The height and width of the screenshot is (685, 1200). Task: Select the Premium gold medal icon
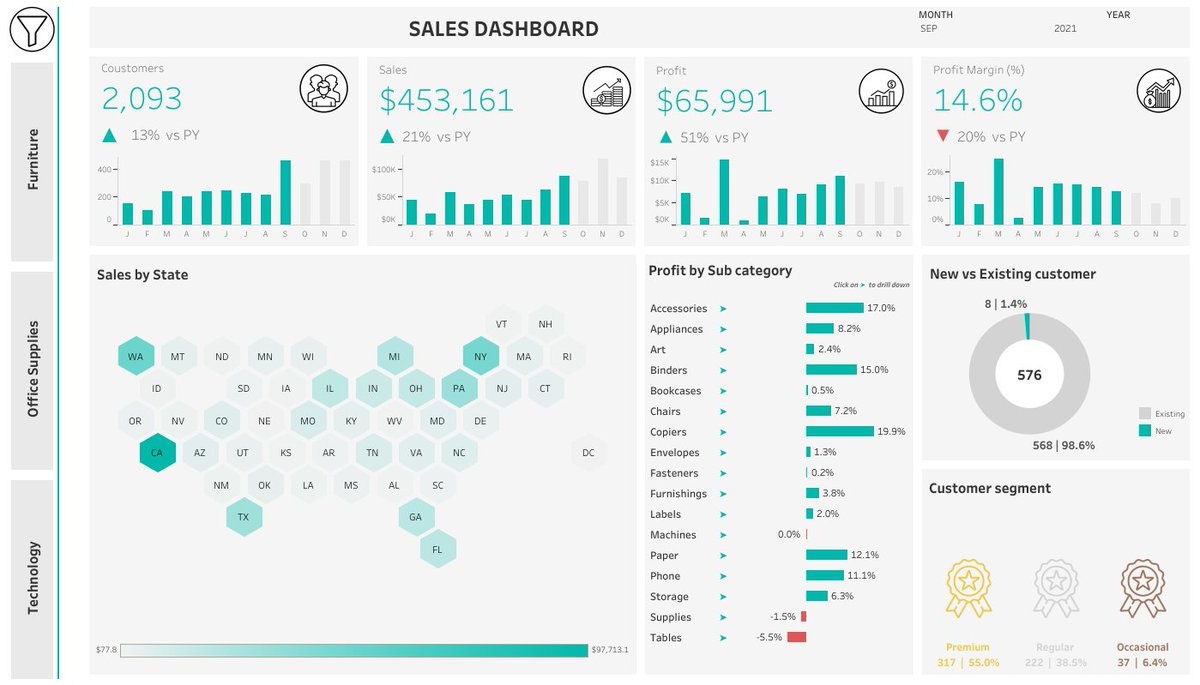point(969,587)
